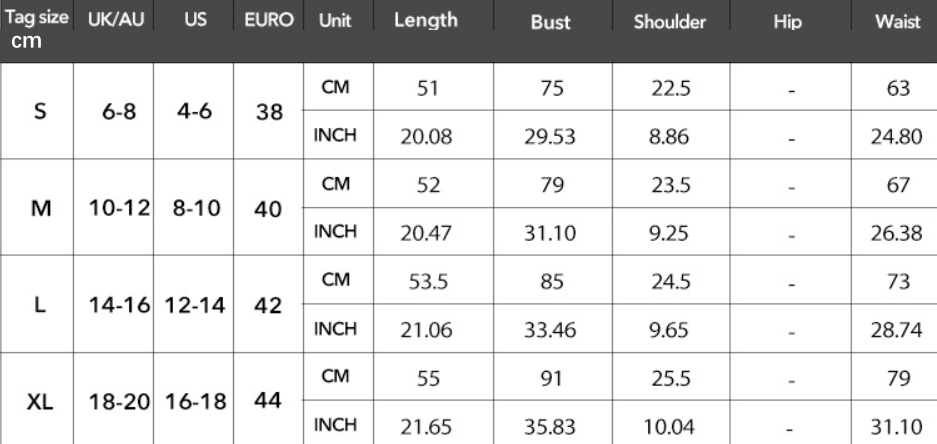Click the Bust column header
The image size is (937, 444).
pyautogui.click(x=550, y=22)
